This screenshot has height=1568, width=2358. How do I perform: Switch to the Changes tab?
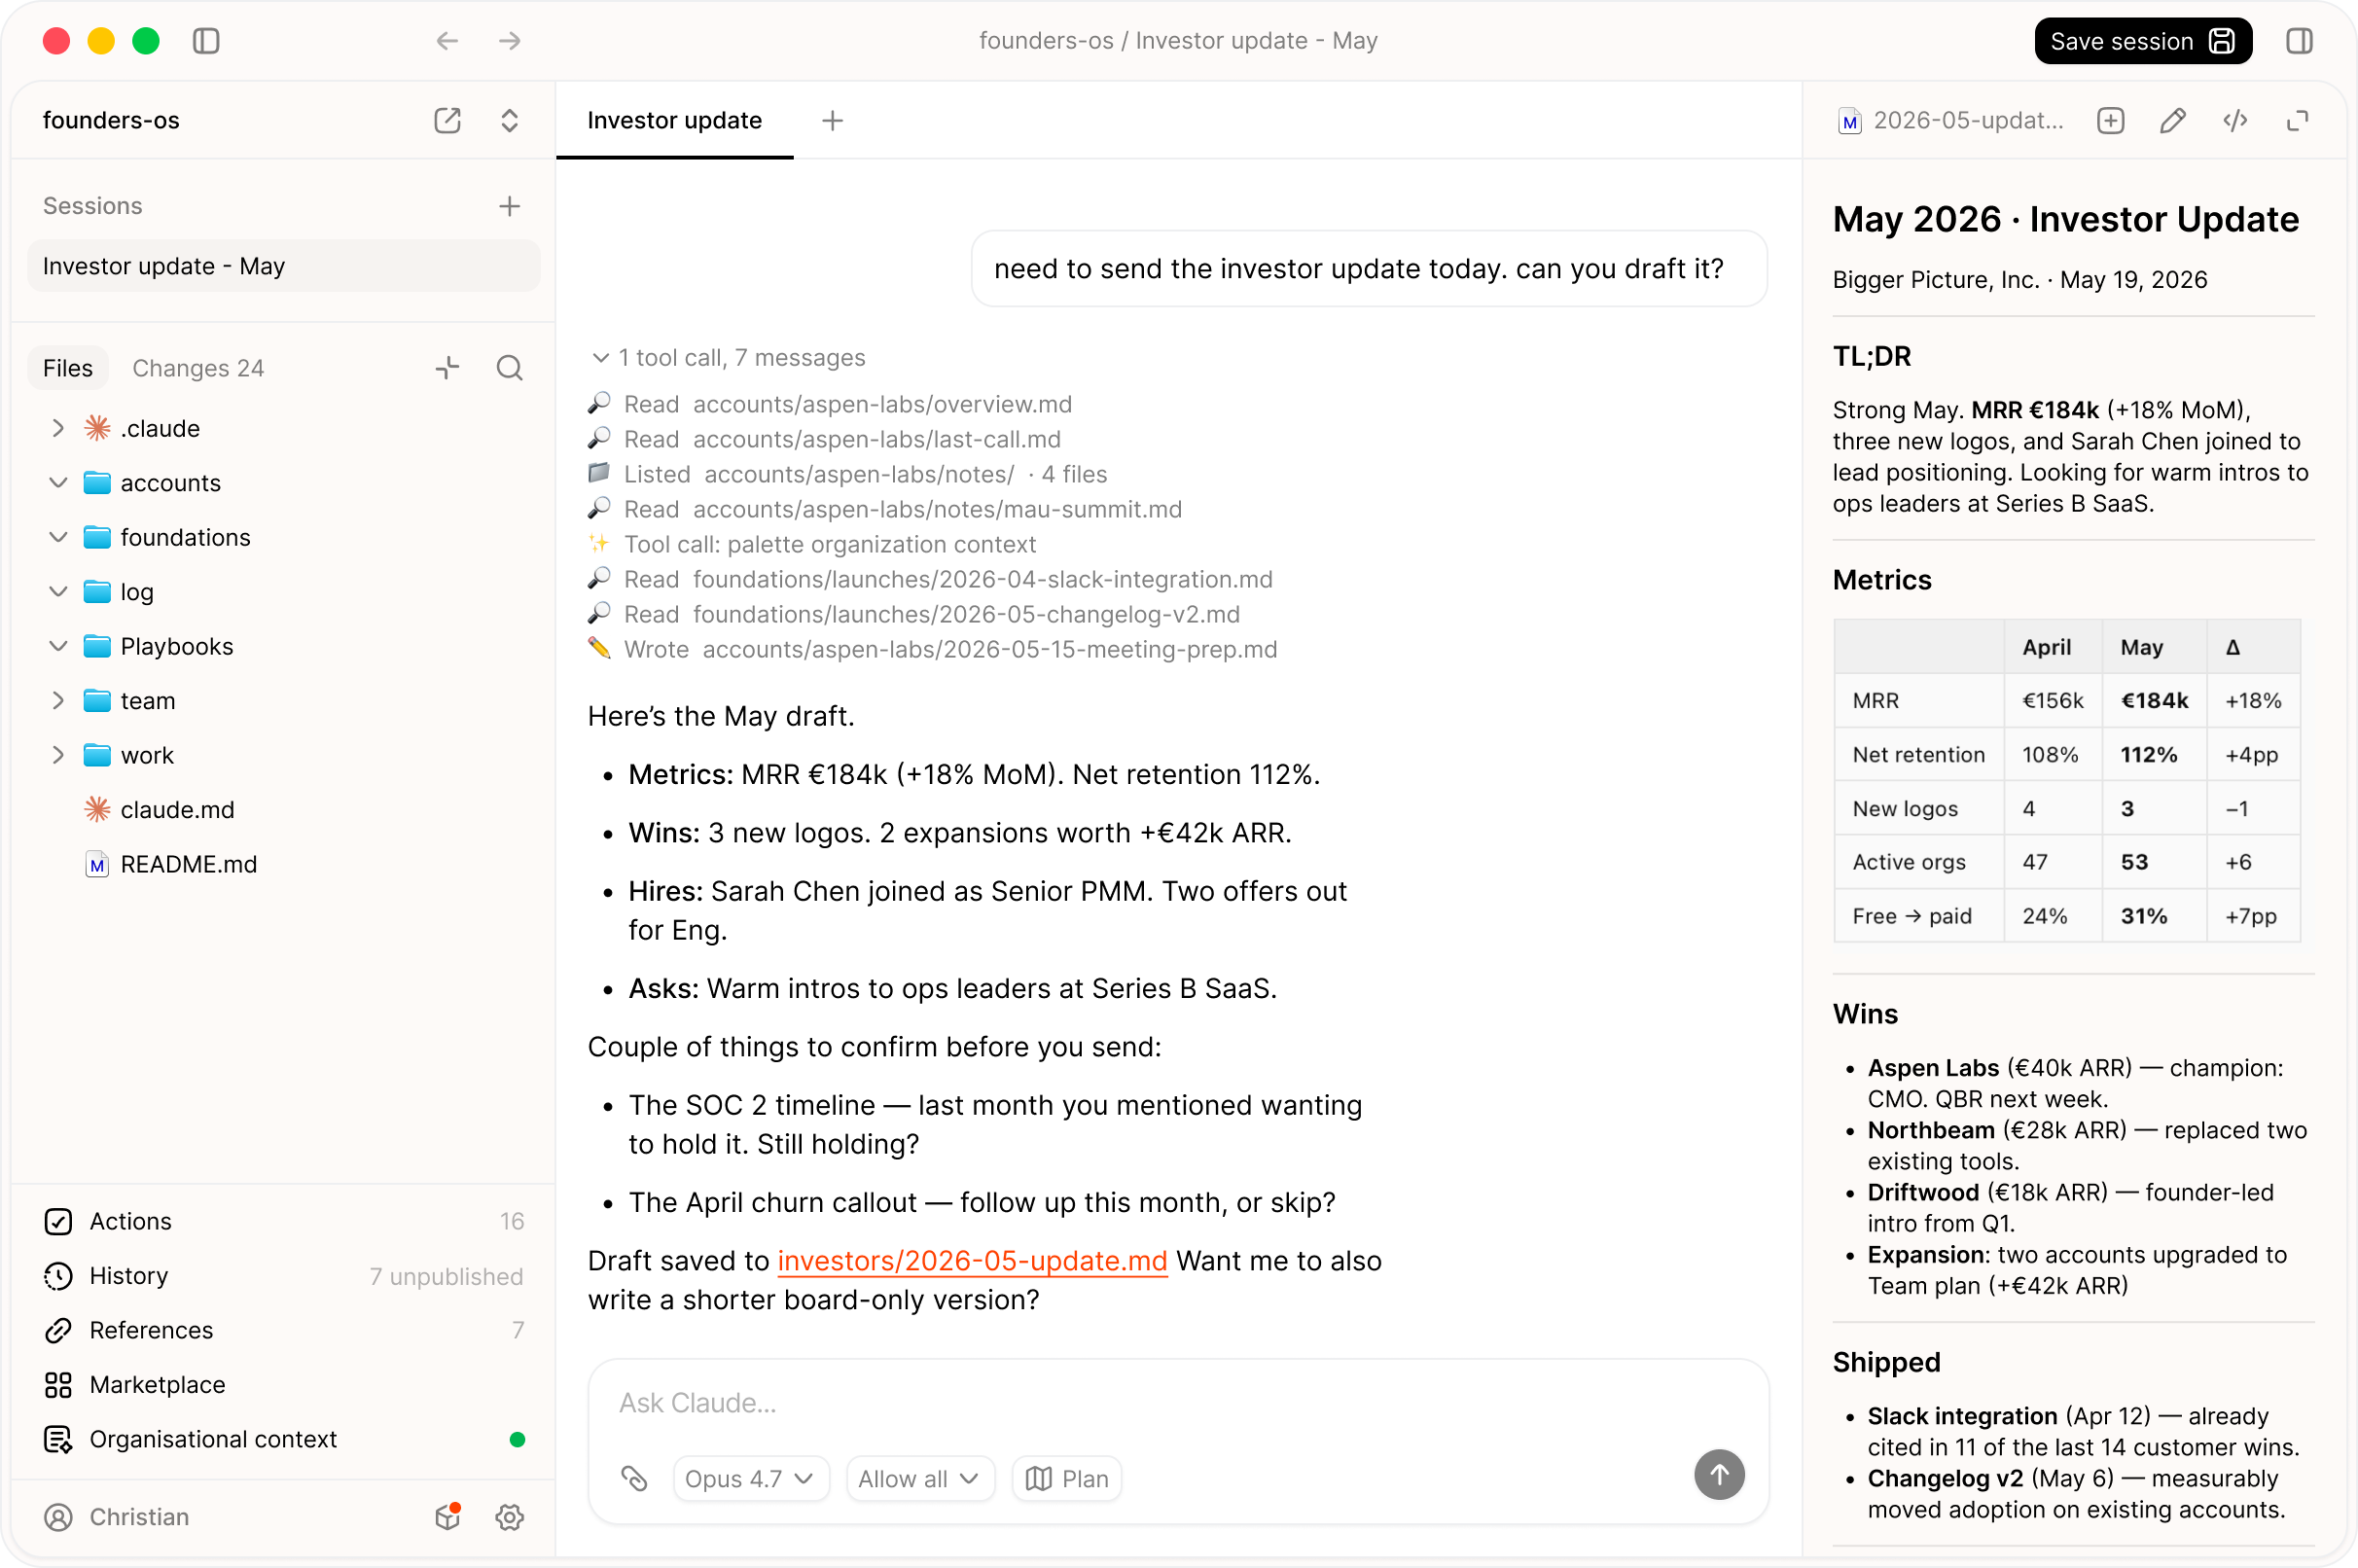click(198, 368)
